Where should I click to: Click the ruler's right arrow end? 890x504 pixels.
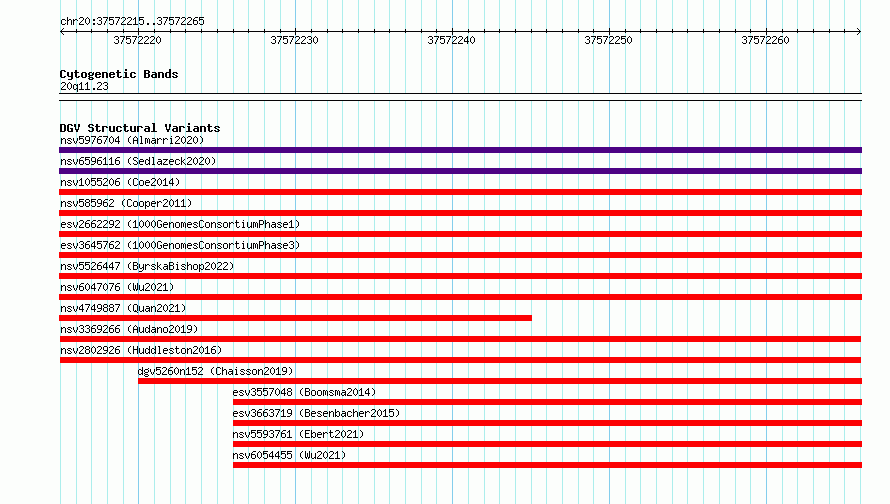coord(859,32)
